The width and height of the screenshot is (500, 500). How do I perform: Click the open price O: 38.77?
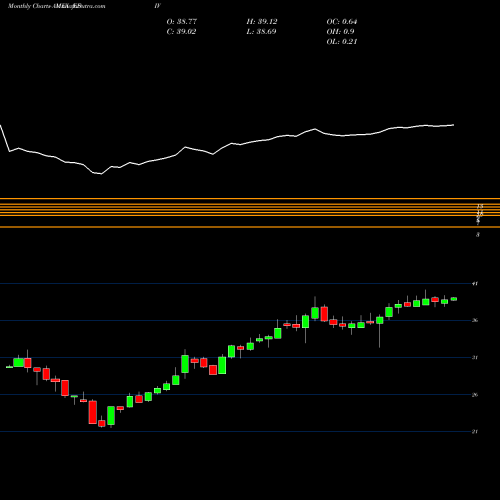(x=182, y=22)
